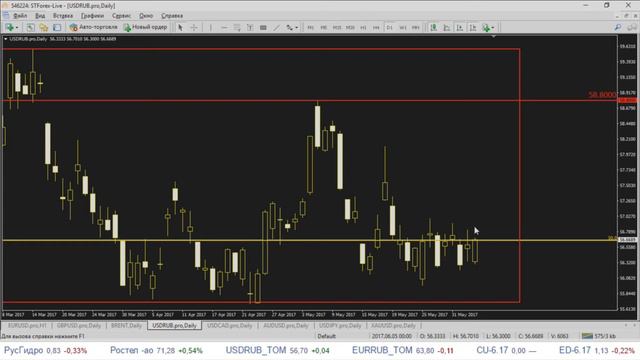
Task: Expand indicators list dropdown arrow
Action: [x=493, y=28]
